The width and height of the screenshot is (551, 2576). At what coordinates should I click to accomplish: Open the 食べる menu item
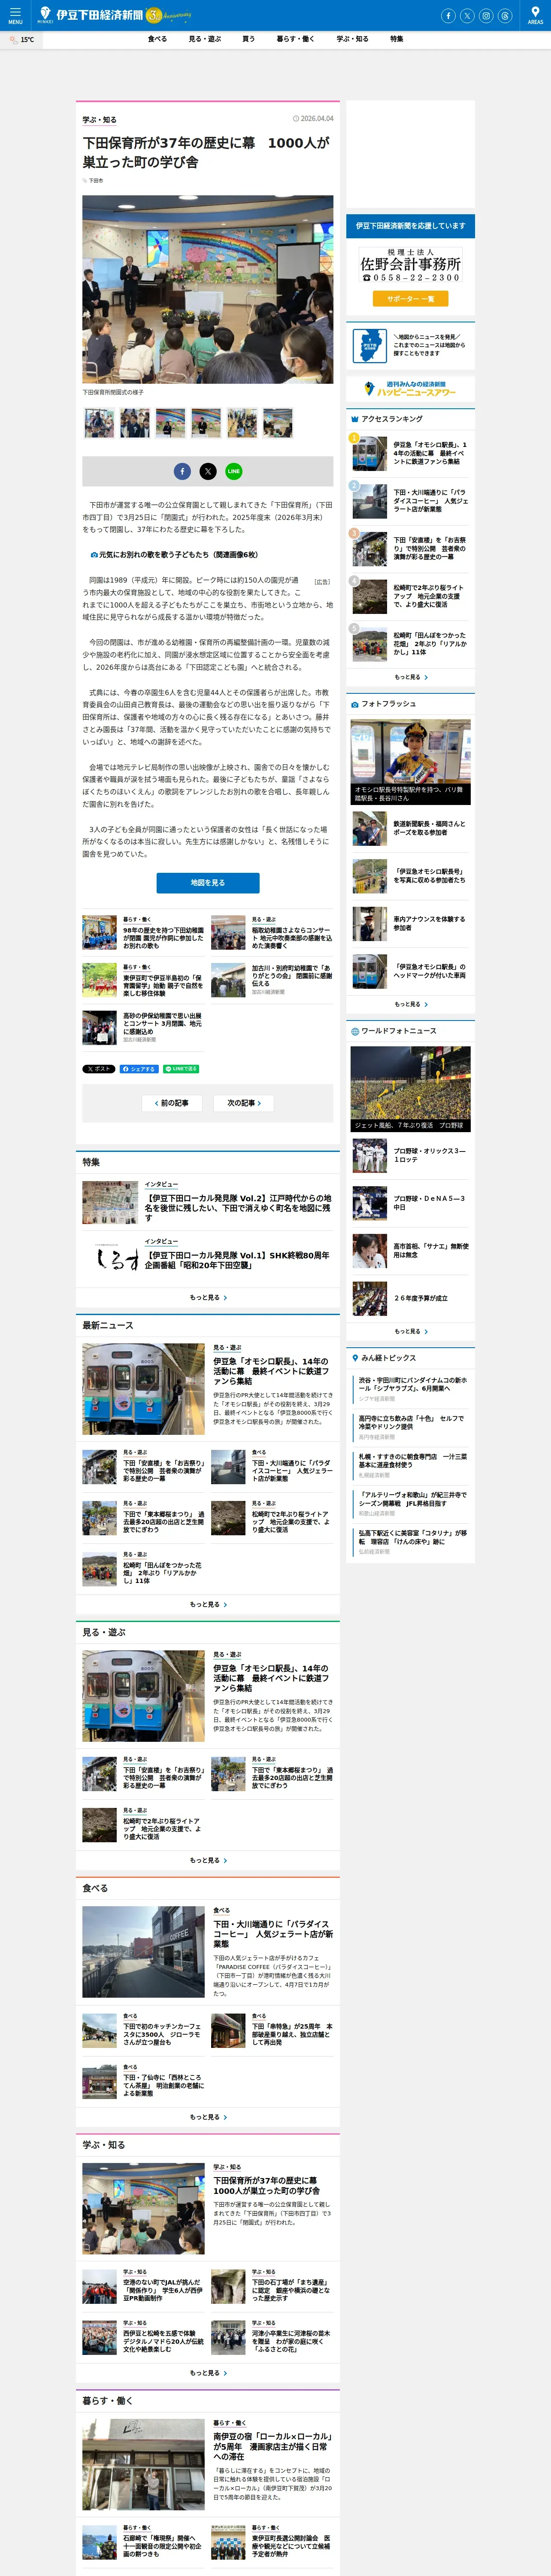pos(157,39)
